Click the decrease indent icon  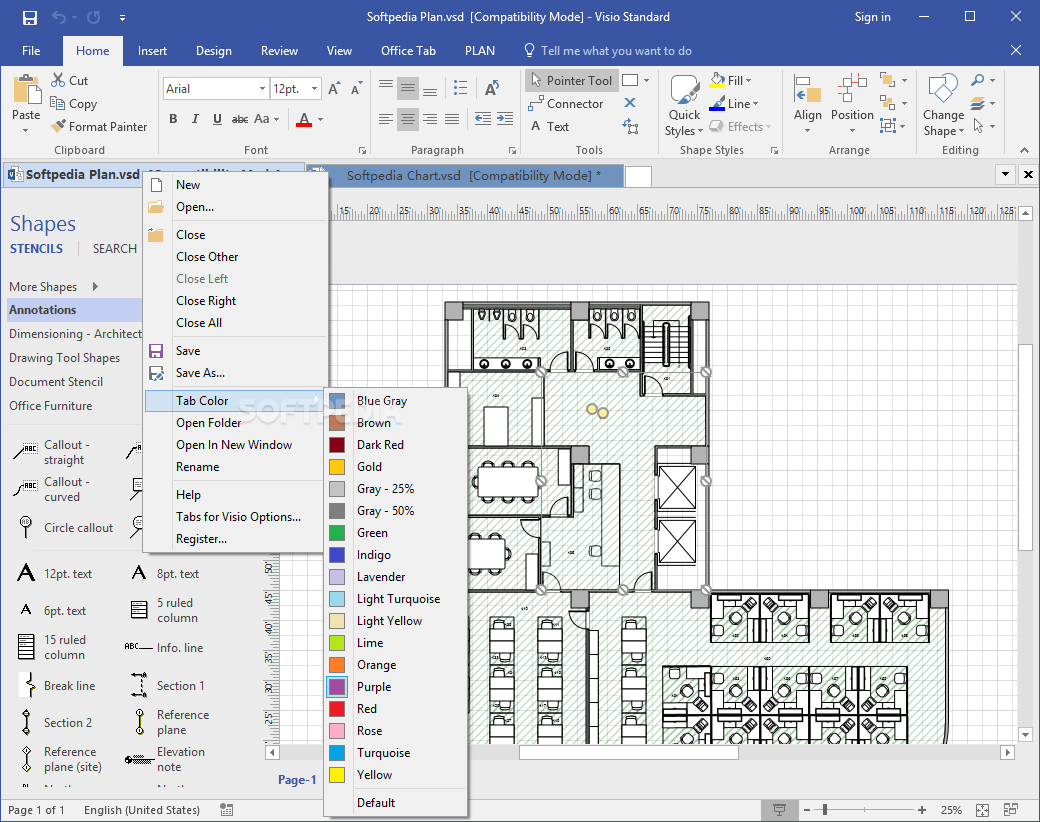point(483,119)
